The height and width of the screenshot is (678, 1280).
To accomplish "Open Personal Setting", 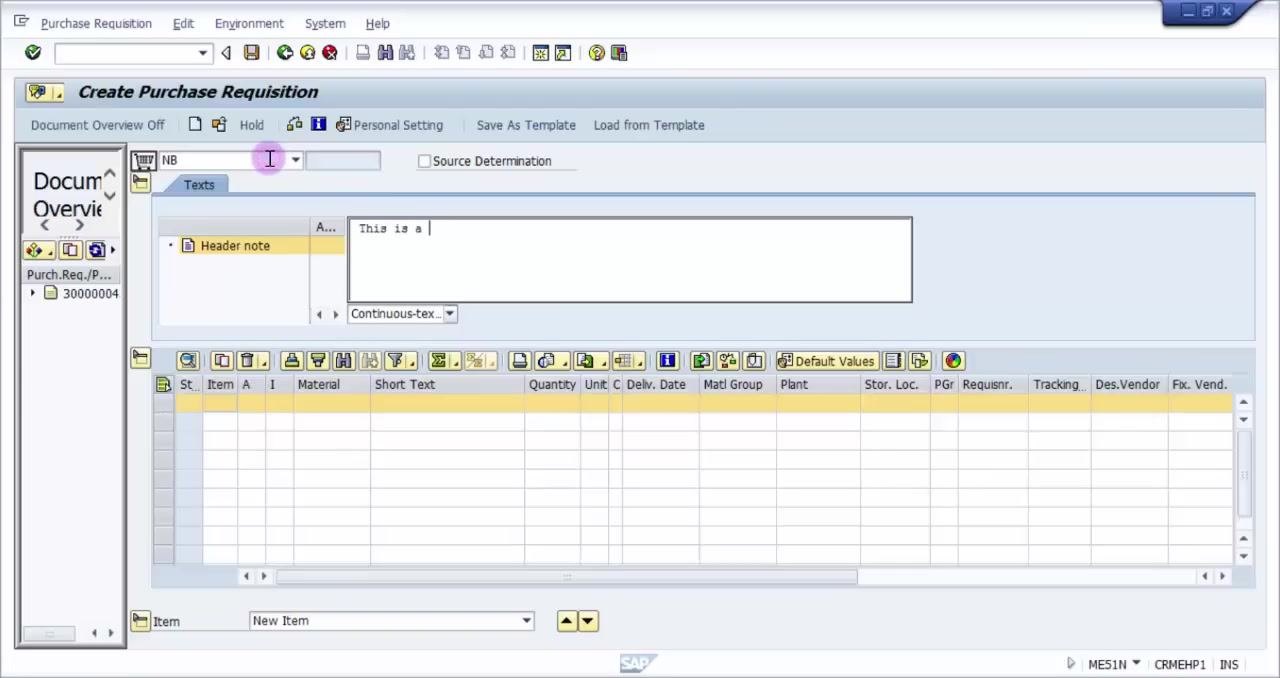I will (x=390, y=125).
